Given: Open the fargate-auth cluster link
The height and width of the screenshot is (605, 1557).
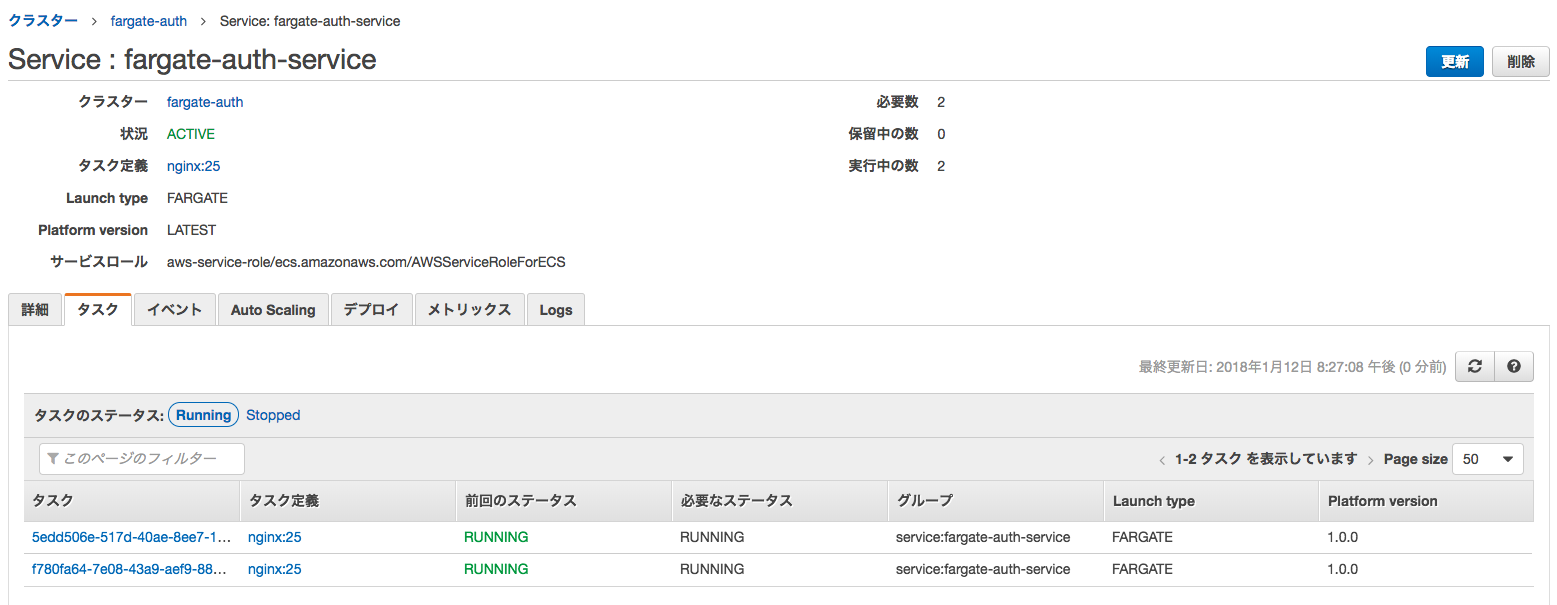Looking at the screenshot, I should 204,101.
